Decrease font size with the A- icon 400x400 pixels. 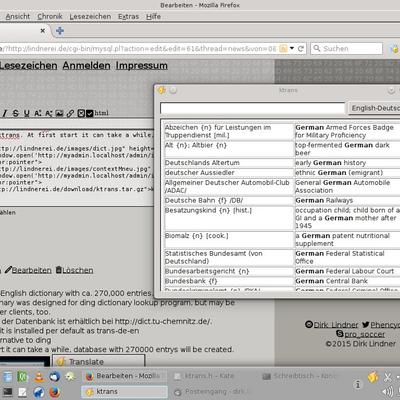point(49,113)
